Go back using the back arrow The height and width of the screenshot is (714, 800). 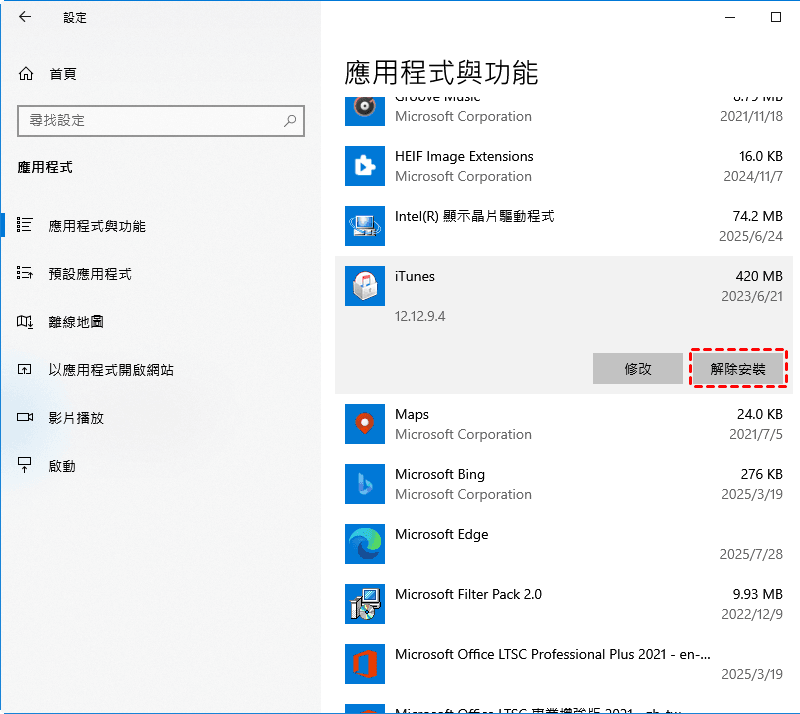(24, 17)
